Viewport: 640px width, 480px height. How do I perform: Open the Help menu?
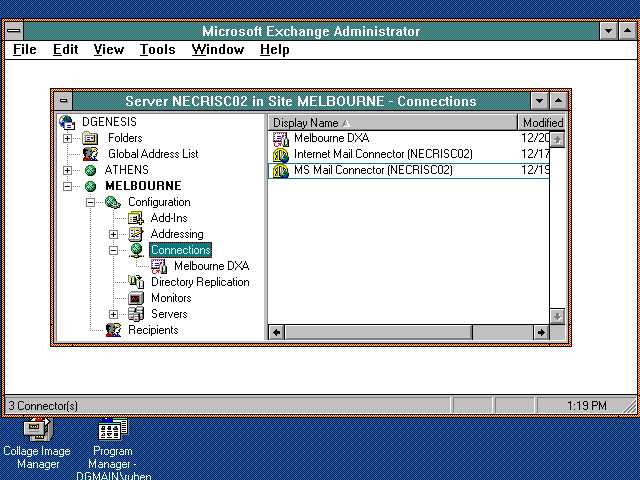[x=275, y=49]
